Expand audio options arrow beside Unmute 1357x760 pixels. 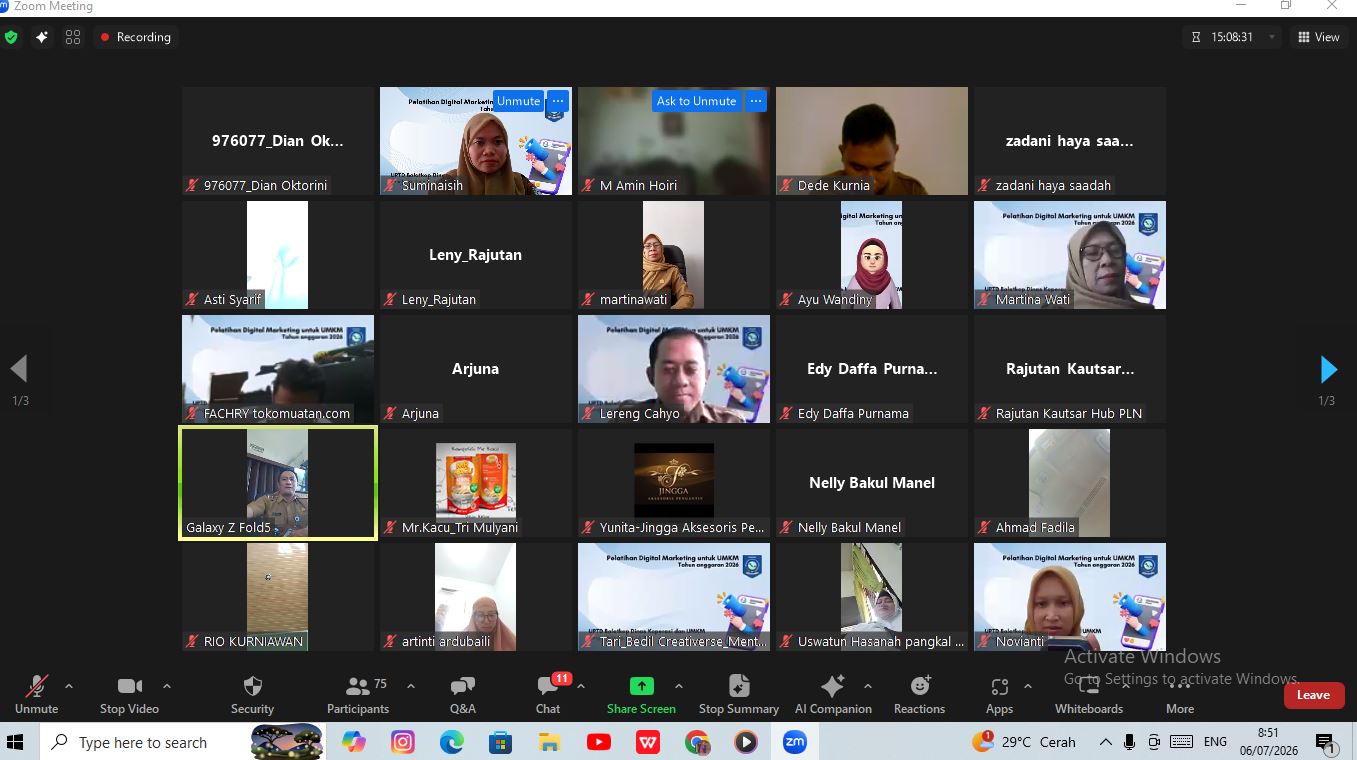point(69,686)
